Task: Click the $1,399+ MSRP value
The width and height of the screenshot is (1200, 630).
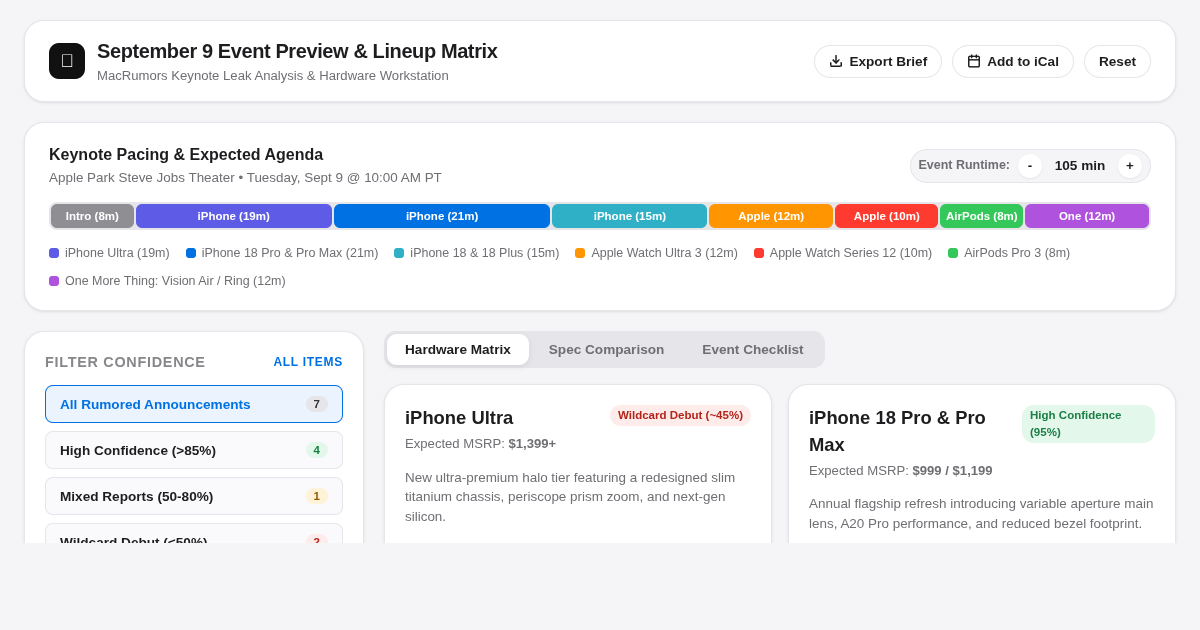Action: tap(532, 443)
